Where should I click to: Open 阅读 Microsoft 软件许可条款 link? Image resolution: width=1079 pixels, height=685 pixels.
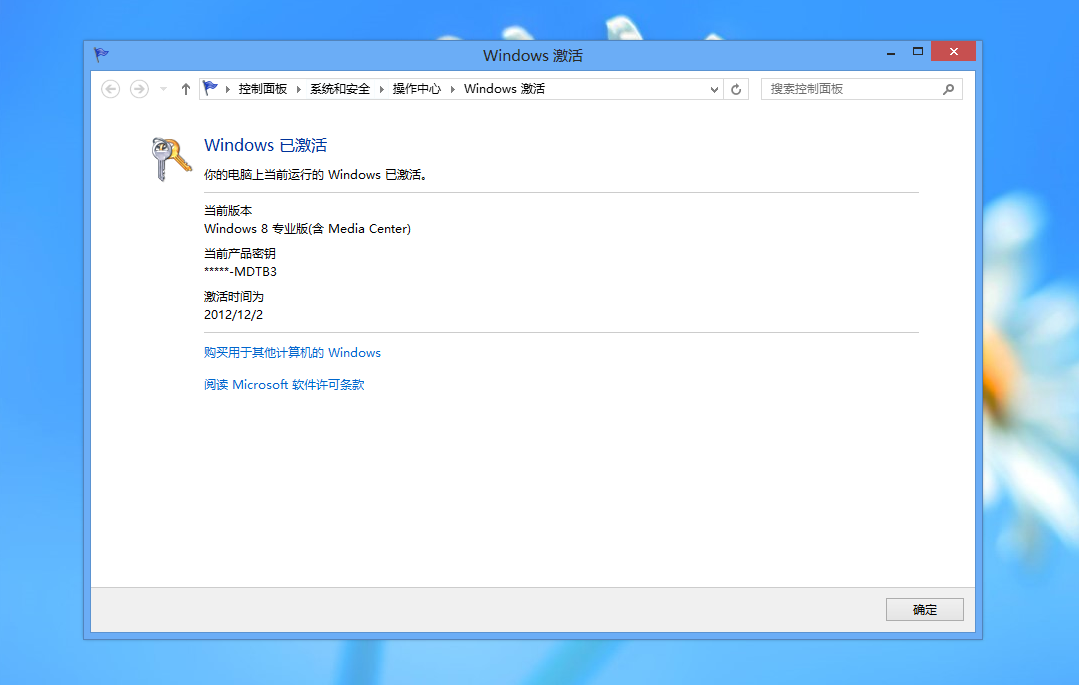pyautogui.click(x=284, y=385)
